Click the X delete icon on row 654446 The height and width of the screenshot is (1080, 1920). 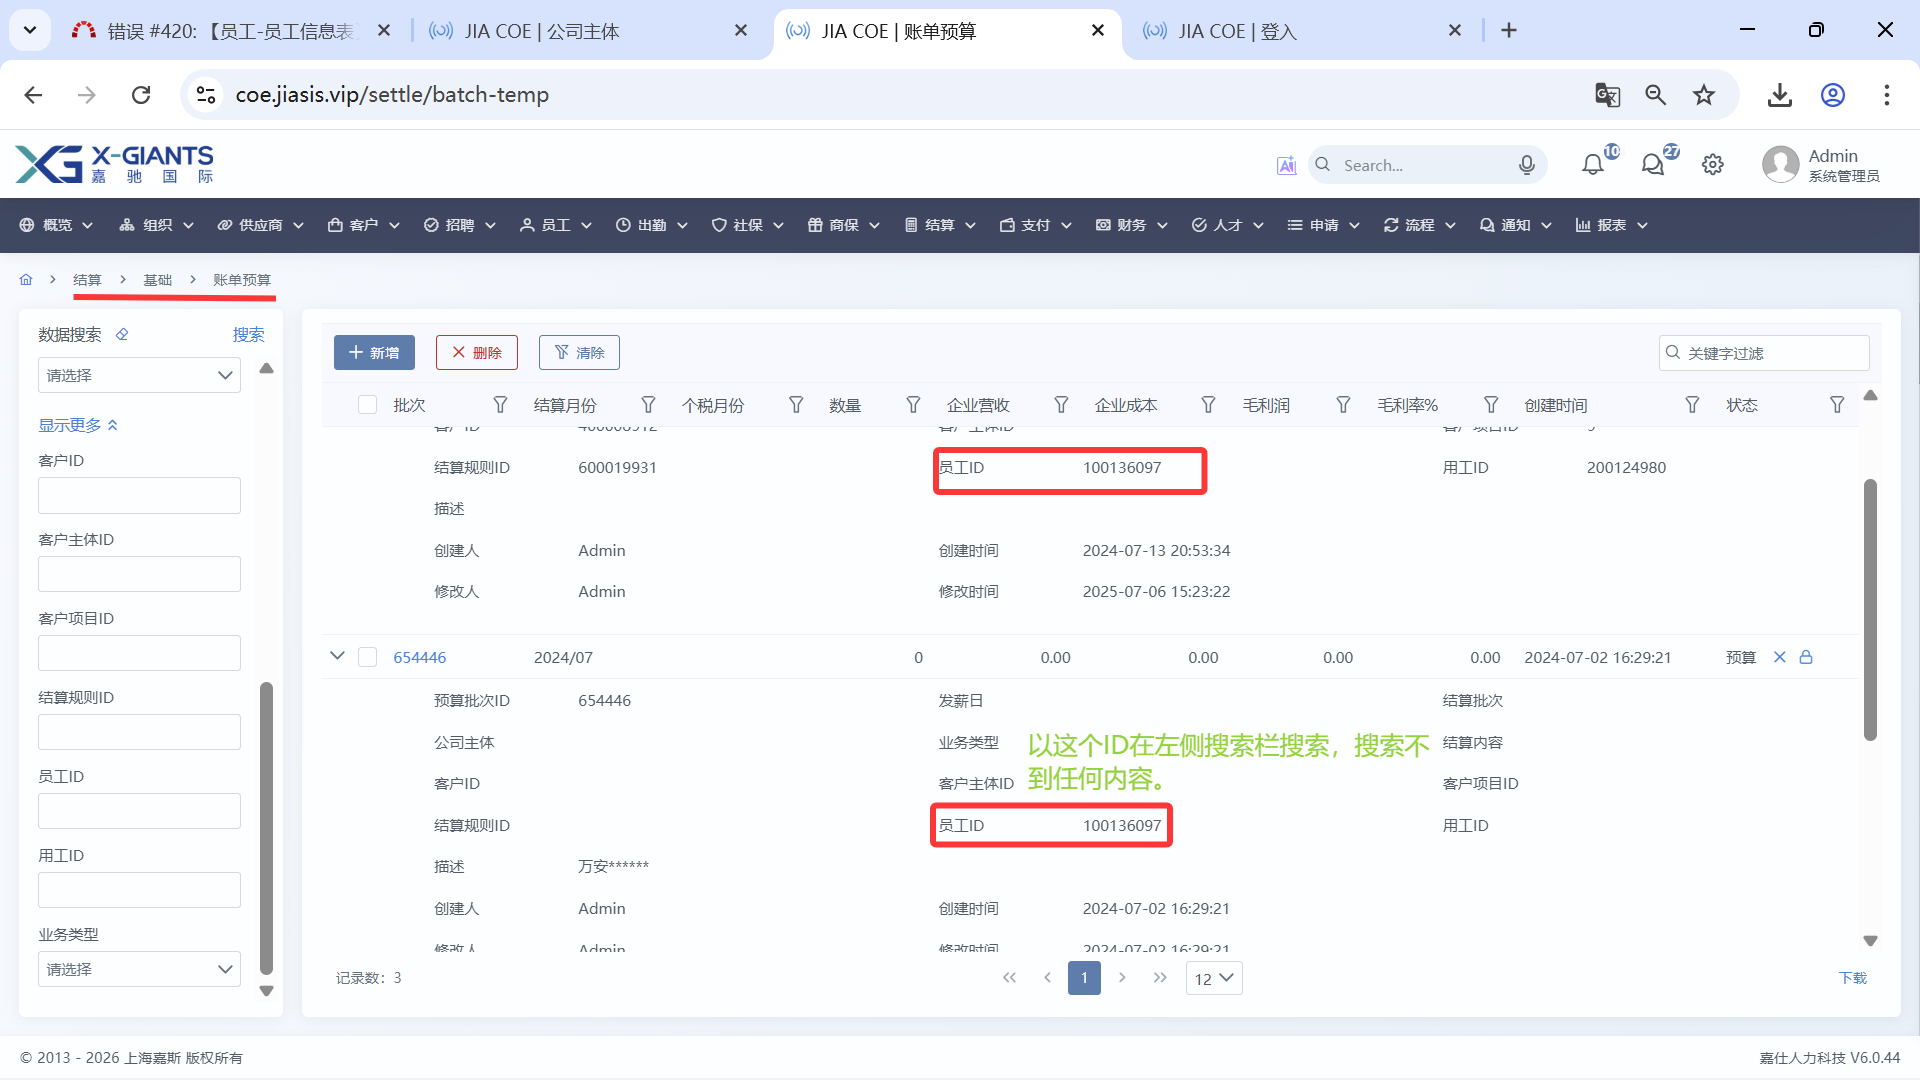click(1779, 657)
